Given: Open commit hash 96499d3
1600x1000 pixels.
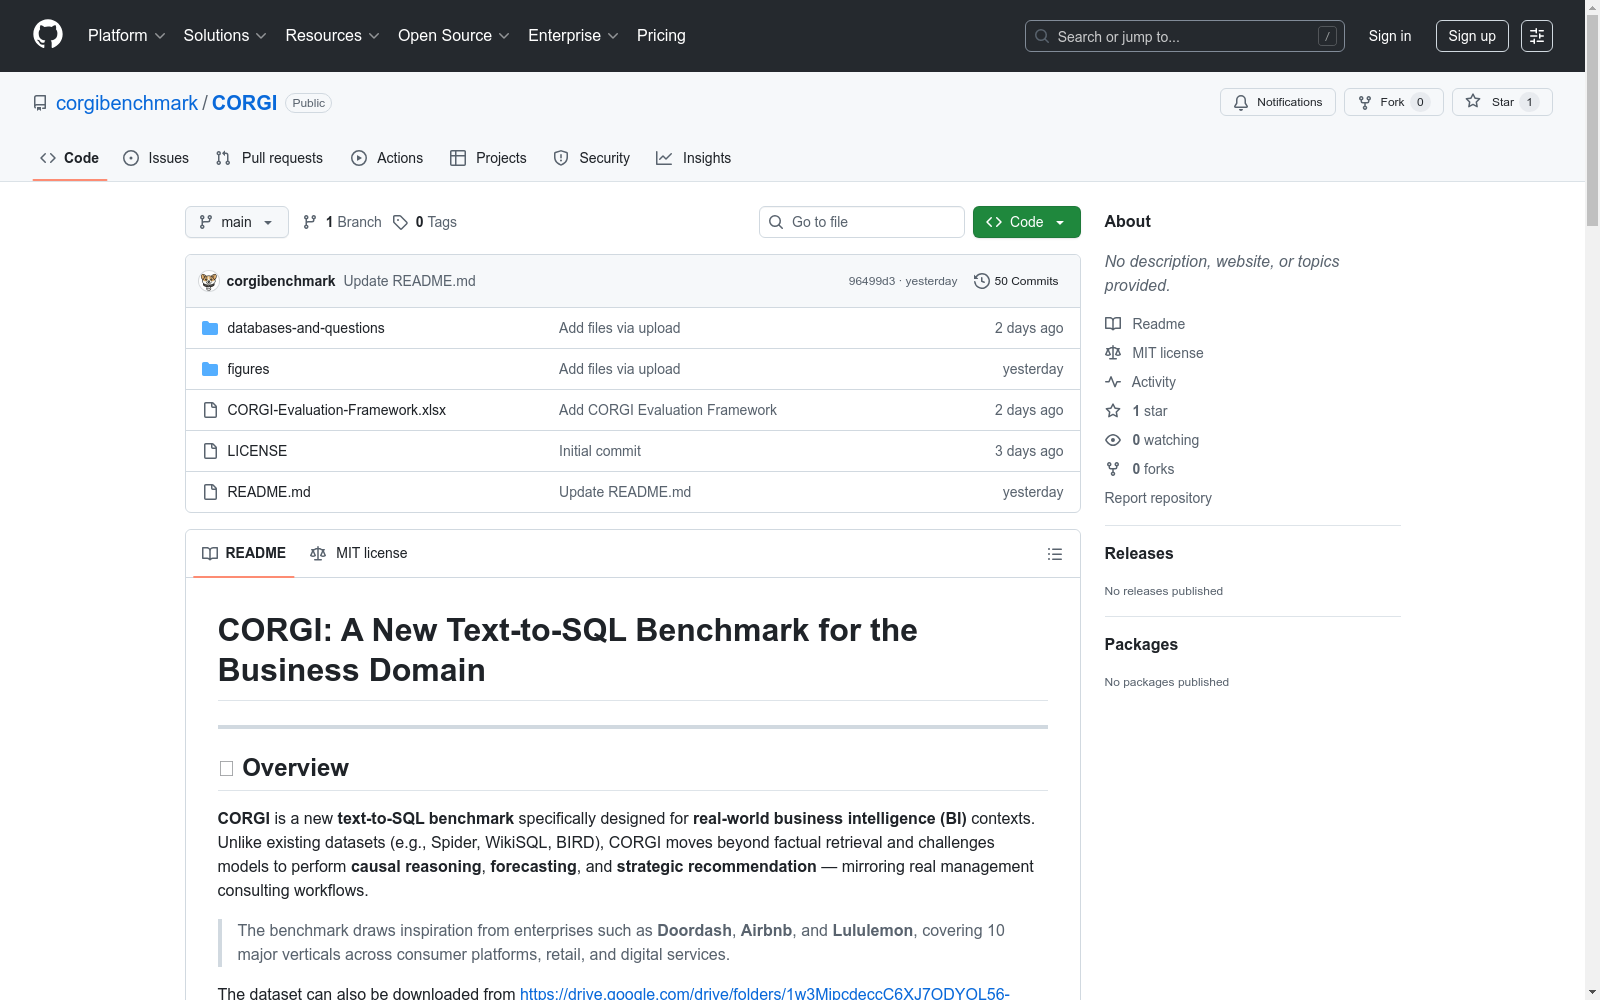Looking at the screenshot, I should pos(872,281).
